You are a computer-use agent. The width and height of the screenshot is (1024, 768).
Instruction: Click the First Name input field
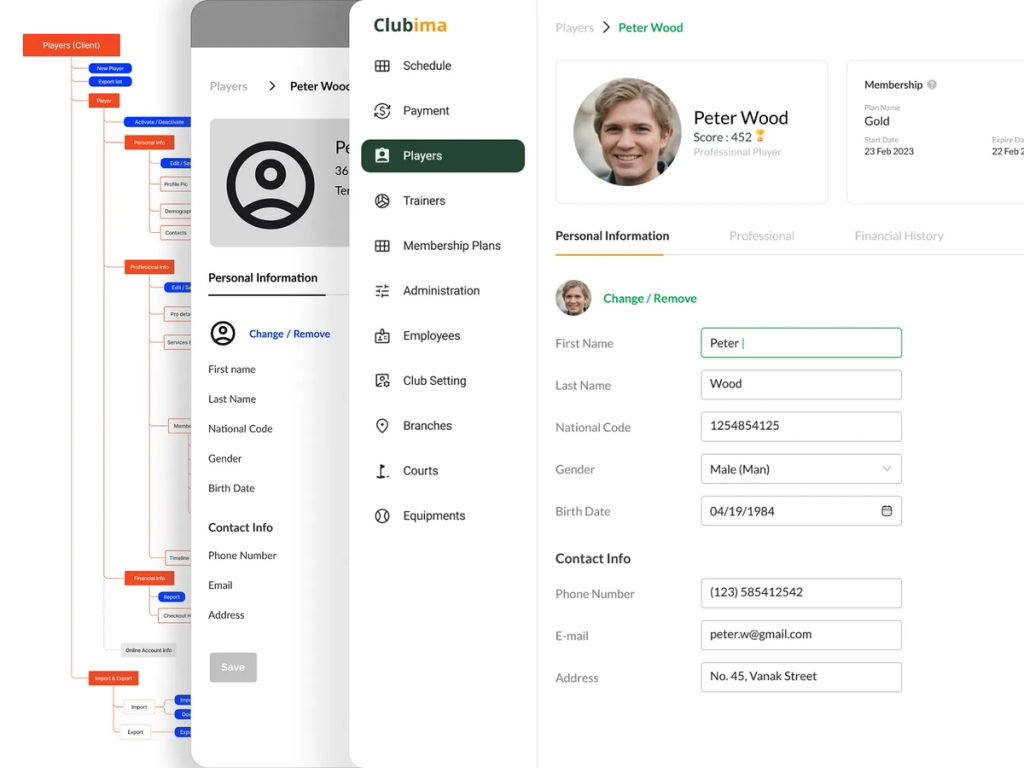(801, 343)
